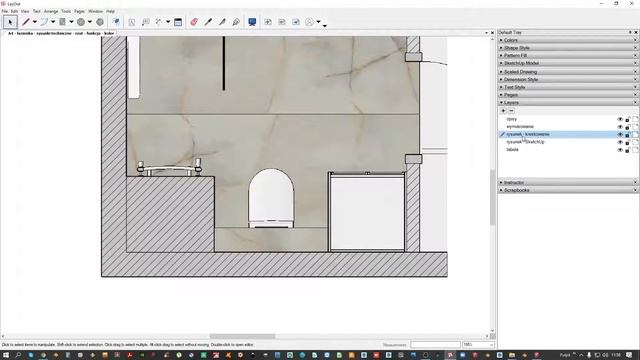Open the Line tool dropdown arrow
The width and height of the screenshot is (640, 360).
[x=35, y=22]
